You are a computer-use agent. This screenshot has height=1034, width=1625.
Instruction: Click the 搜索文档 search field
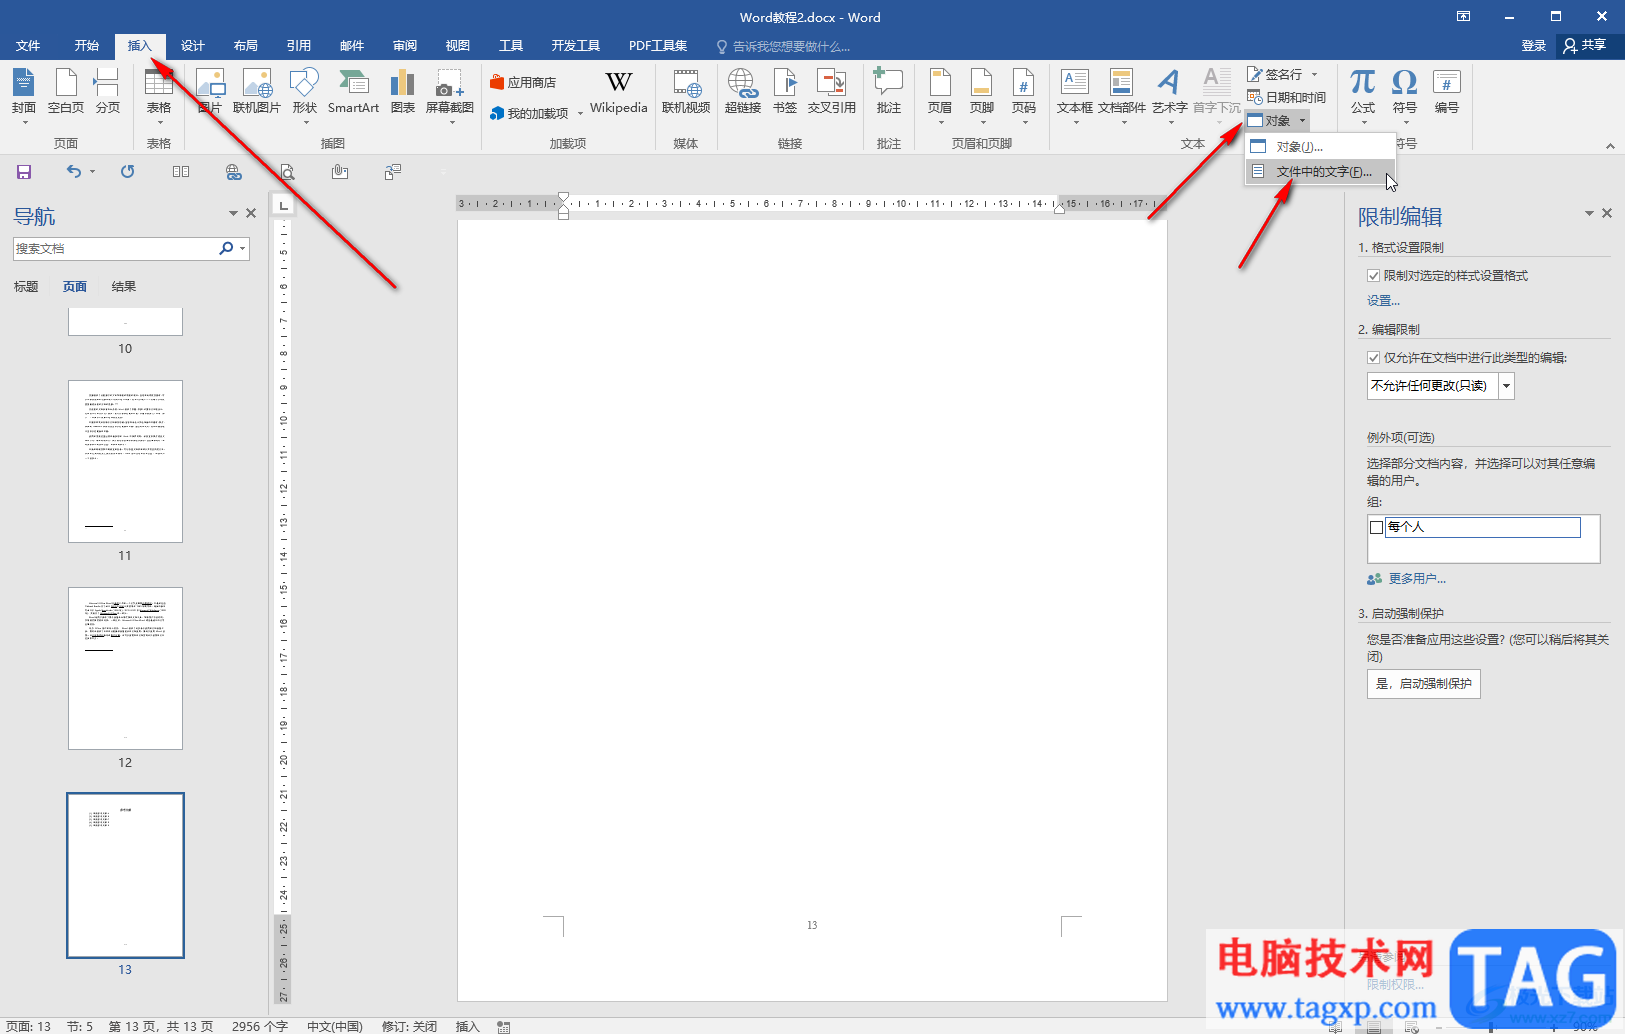[x=115, y=249]
